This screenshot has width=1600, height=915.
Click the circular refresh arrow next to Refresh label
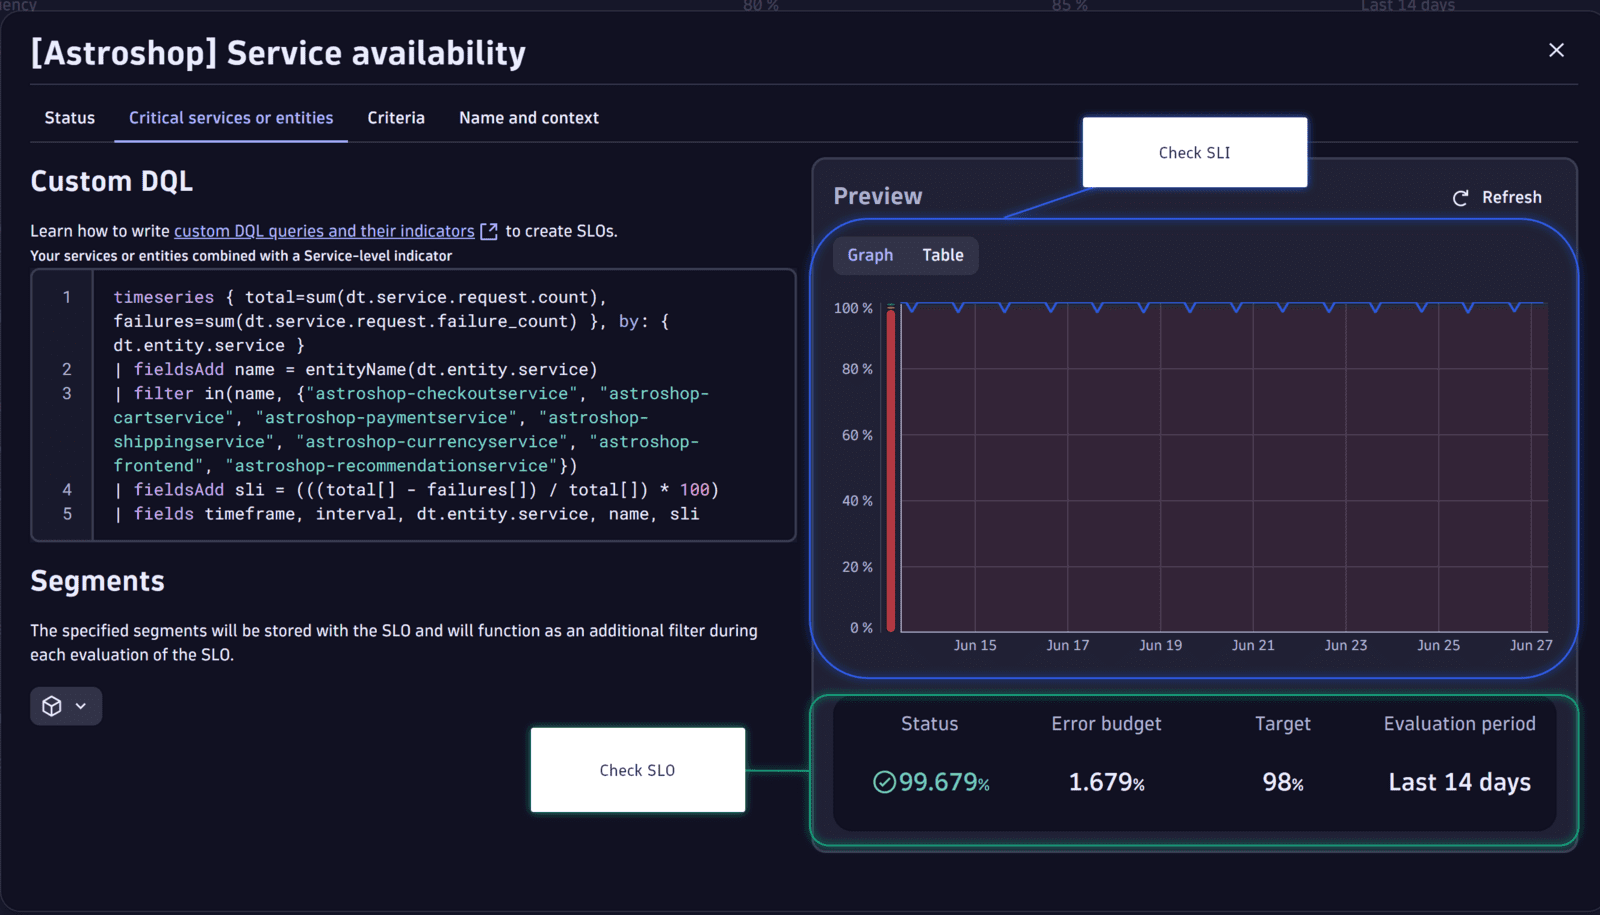point(1461,197)
